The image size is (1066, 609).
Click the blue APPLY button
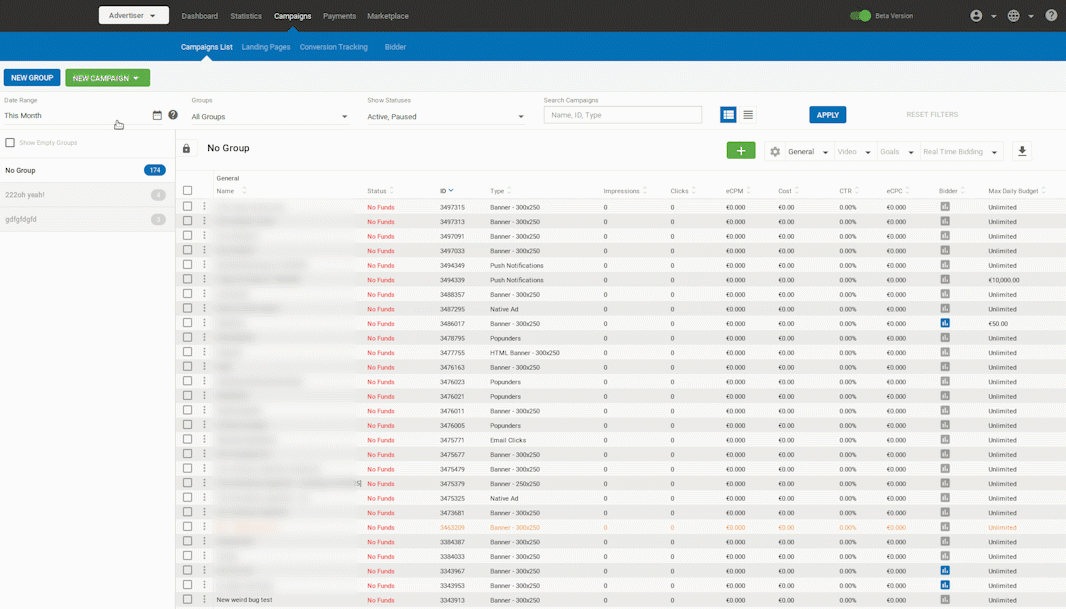(827, 115)
